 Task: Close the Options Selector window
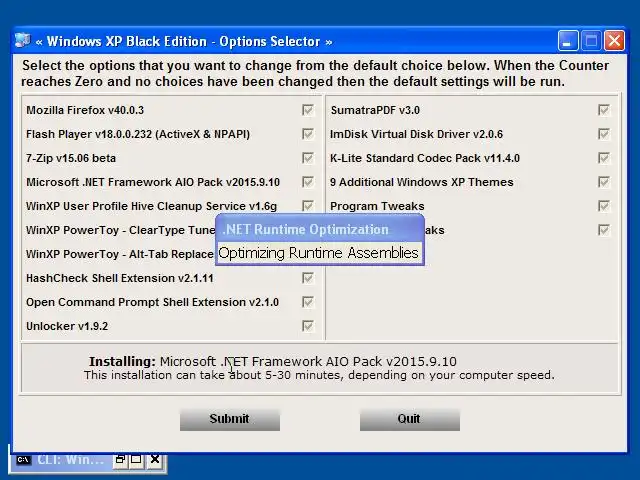pos(614,41)
